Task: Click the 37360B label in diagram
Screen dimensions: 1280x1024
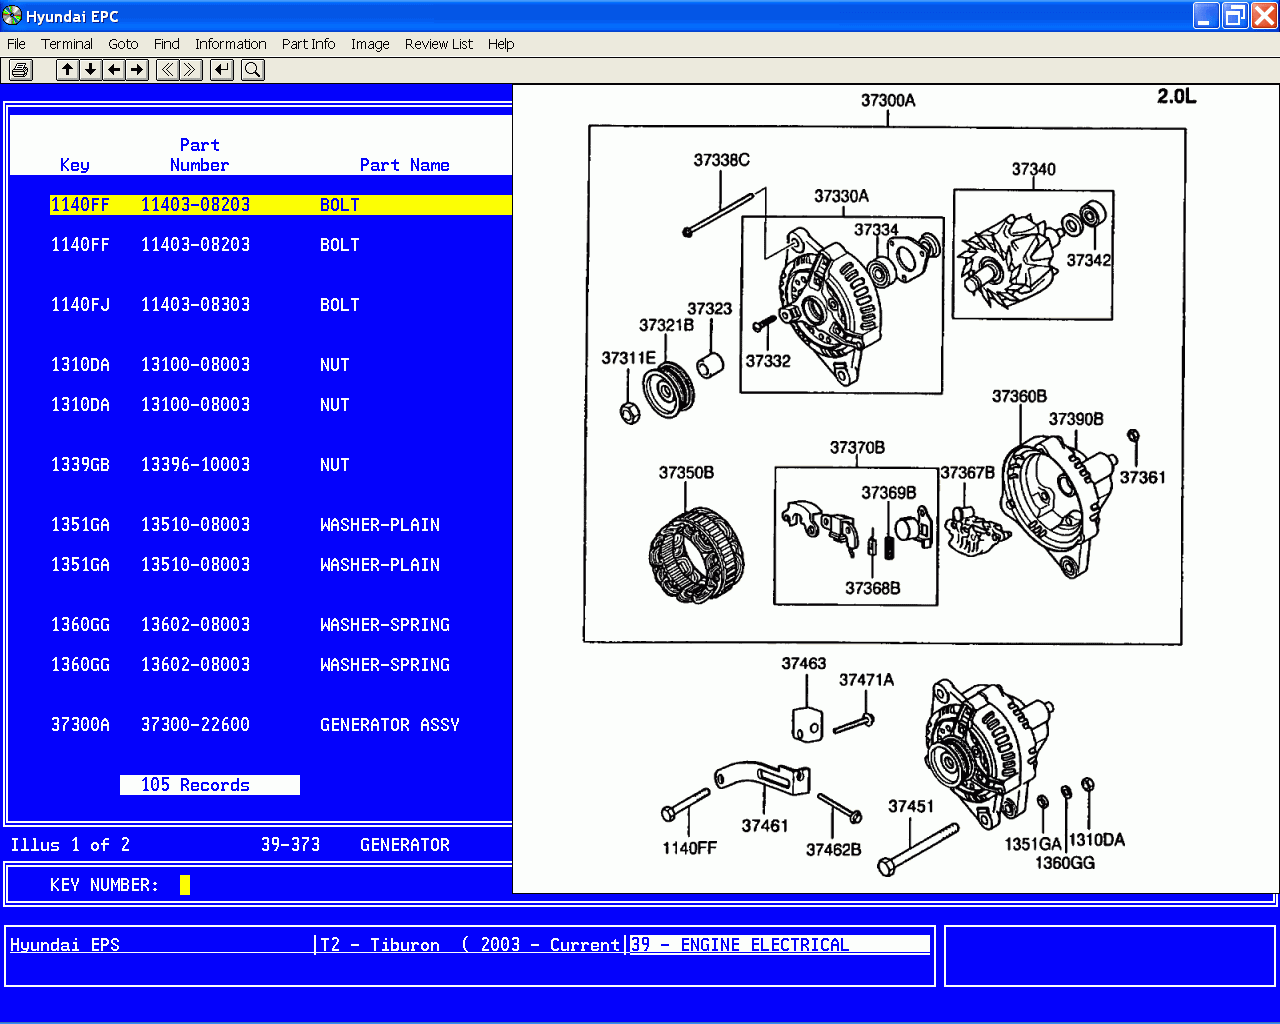Action: point(1019,396)
